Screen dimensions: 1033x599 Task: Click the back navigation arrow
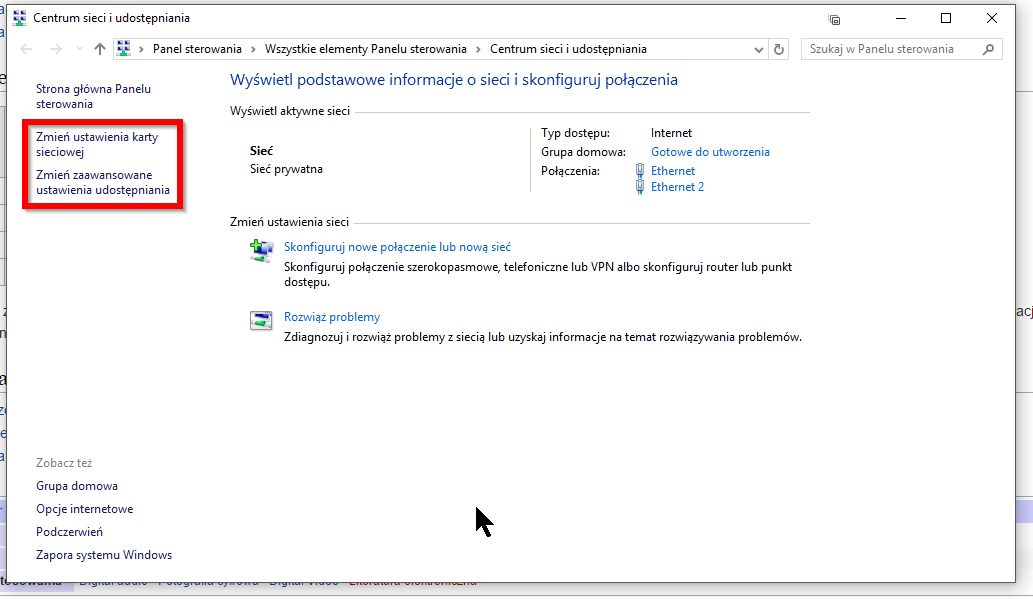pyautogui.click(x=27, y=49)
